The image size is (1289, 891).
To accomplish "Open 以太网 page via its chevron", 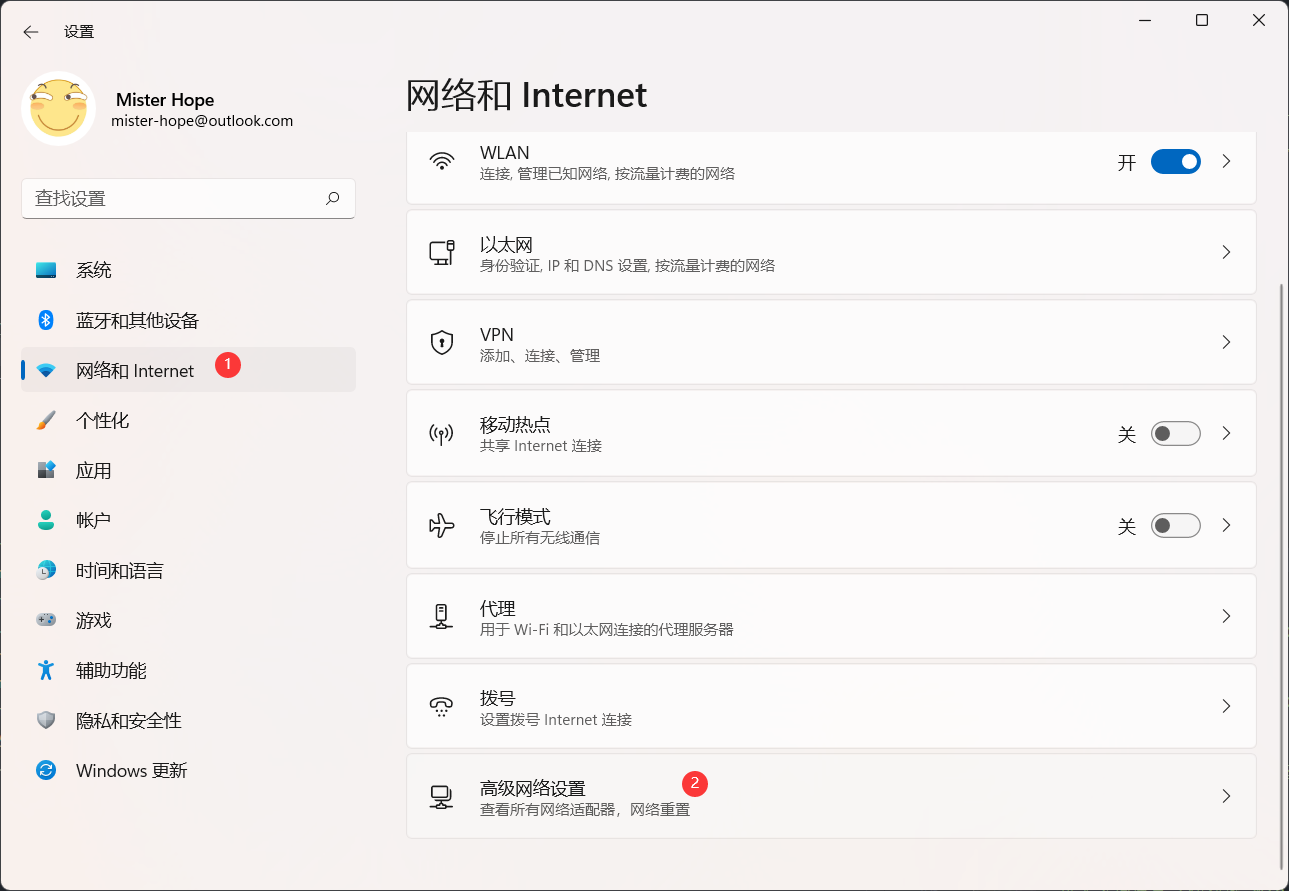I will 1226,252.
